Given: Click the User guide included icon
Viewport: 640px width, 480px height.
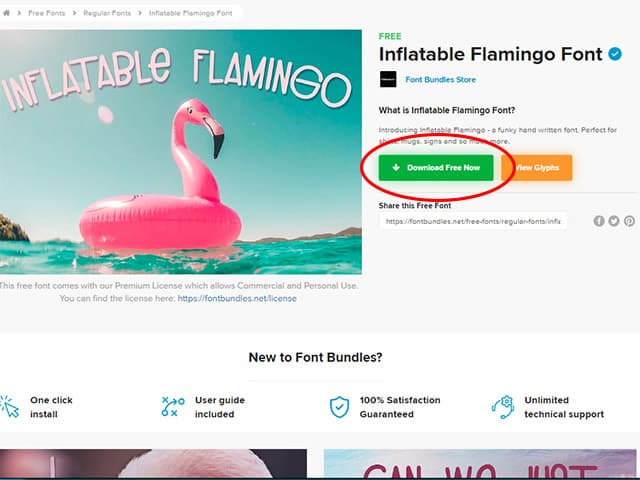Looking at the screenshot, I should point(173,407).
